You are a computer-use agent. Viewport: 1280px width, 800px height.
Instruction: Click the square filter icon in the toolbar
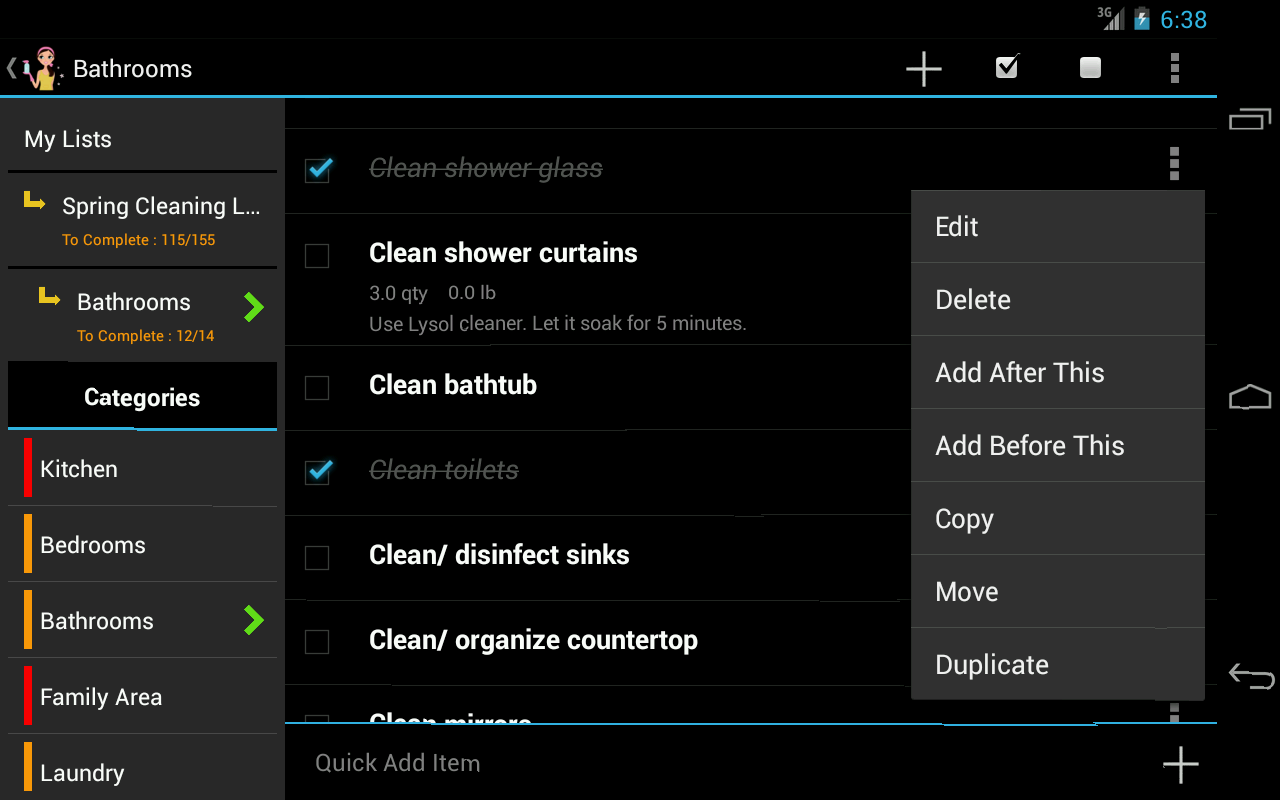pyautogui.click(x=1089, y=68)
